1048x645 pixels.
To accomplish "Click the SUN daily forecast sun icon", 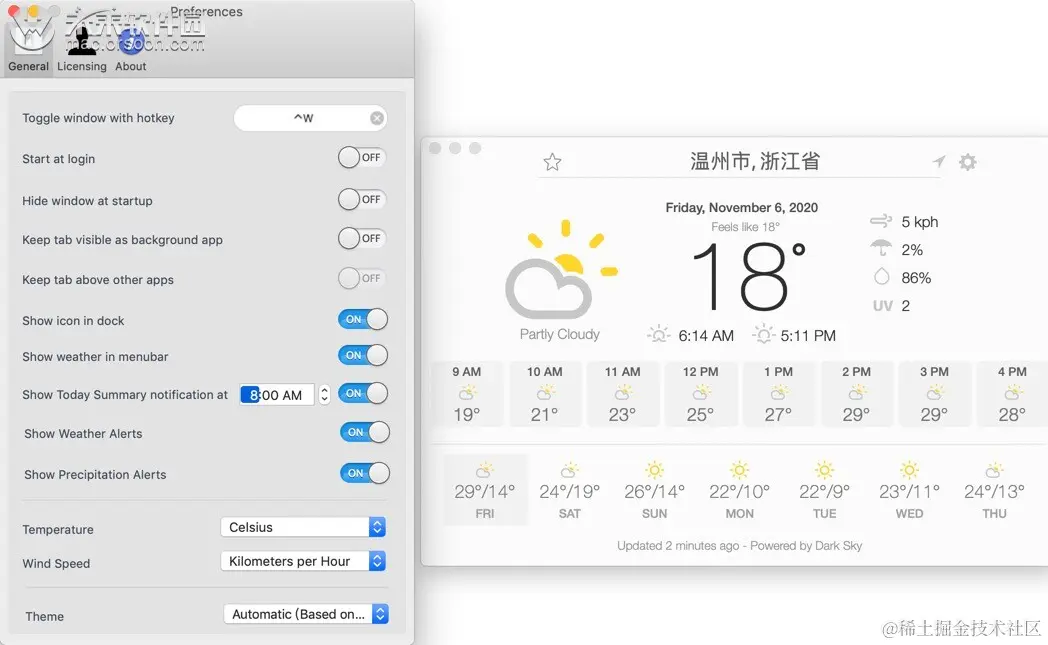I will click(x=654, y=470).
